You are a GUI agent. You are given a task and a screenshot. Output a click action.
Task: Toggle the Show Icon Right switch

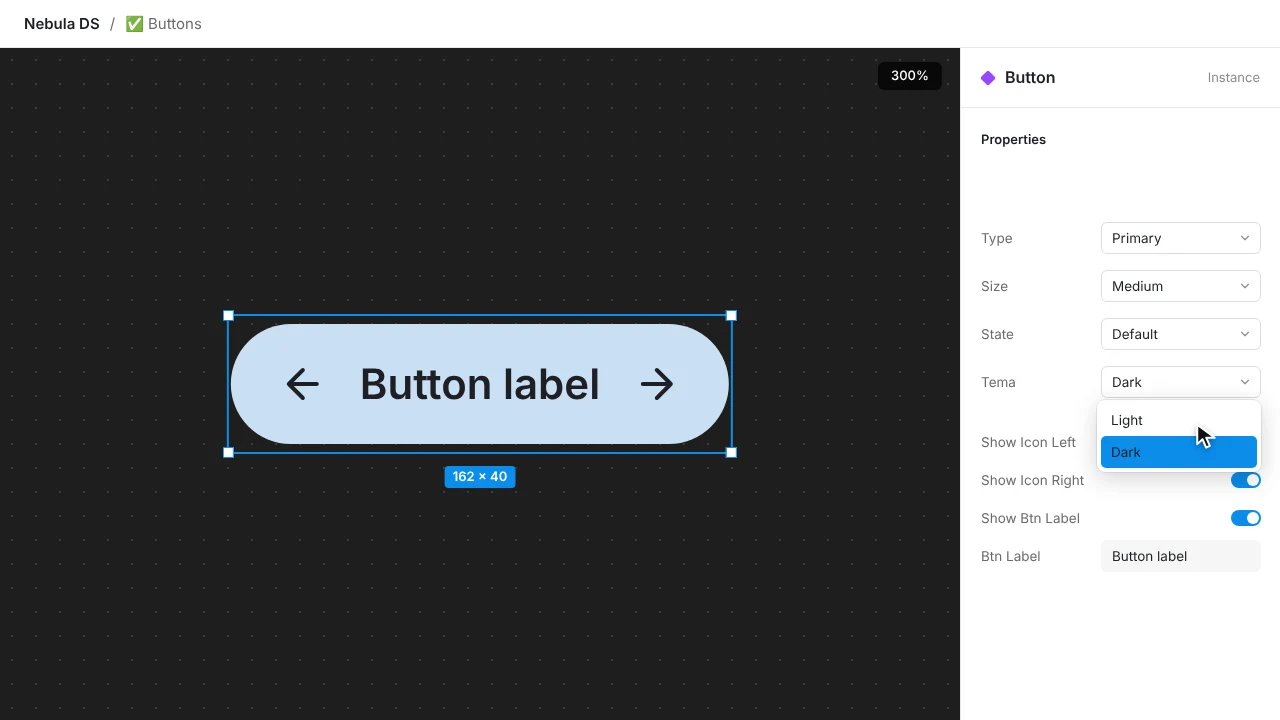[1246, 480]
